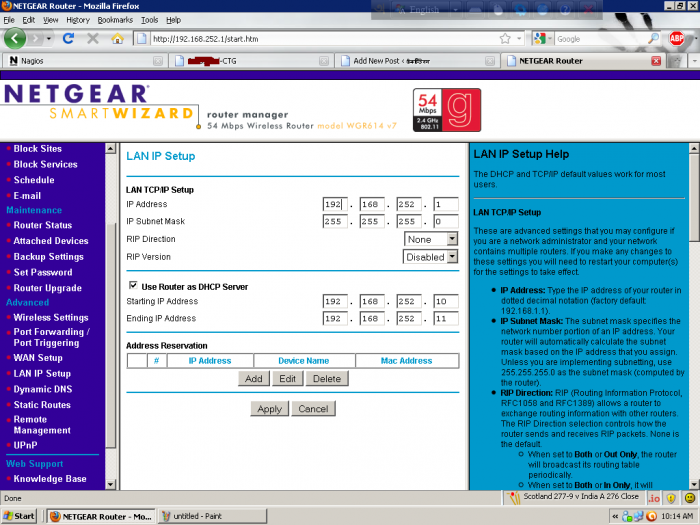Bookmark this page with the star icon
700x525 pixels.
click(505, 39)
